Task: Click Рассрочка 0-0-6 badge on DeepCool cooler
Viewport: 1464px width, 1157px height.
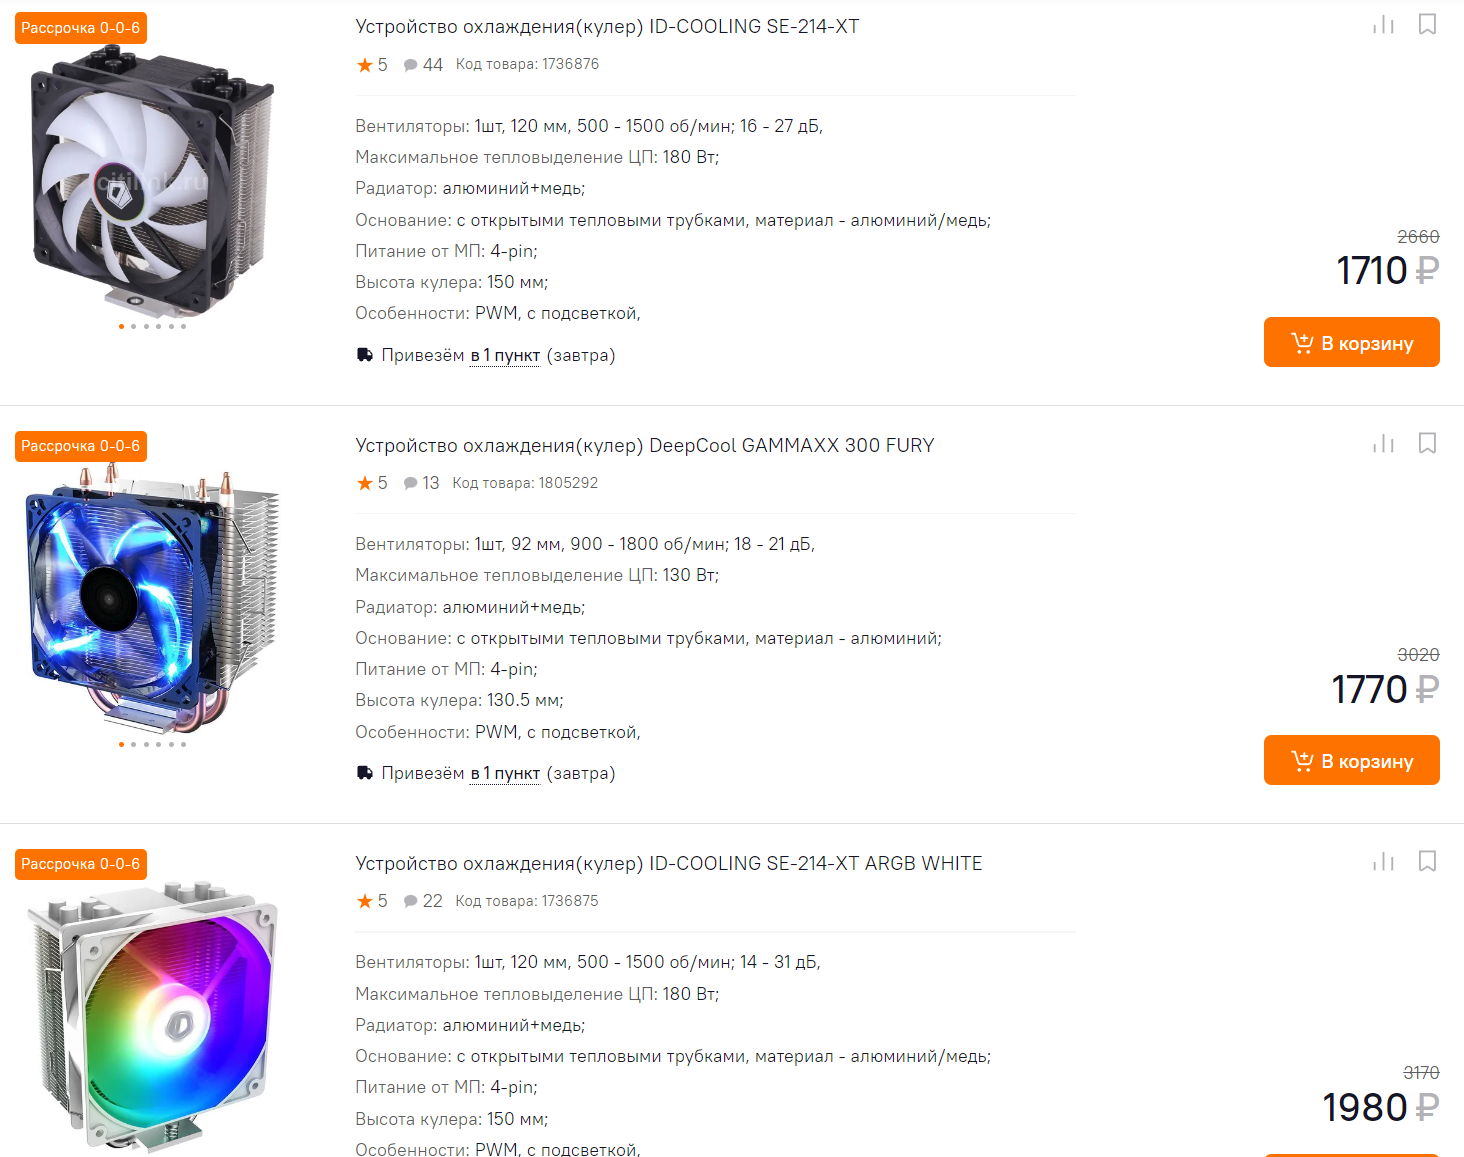Action: click(x=81, y=446)
